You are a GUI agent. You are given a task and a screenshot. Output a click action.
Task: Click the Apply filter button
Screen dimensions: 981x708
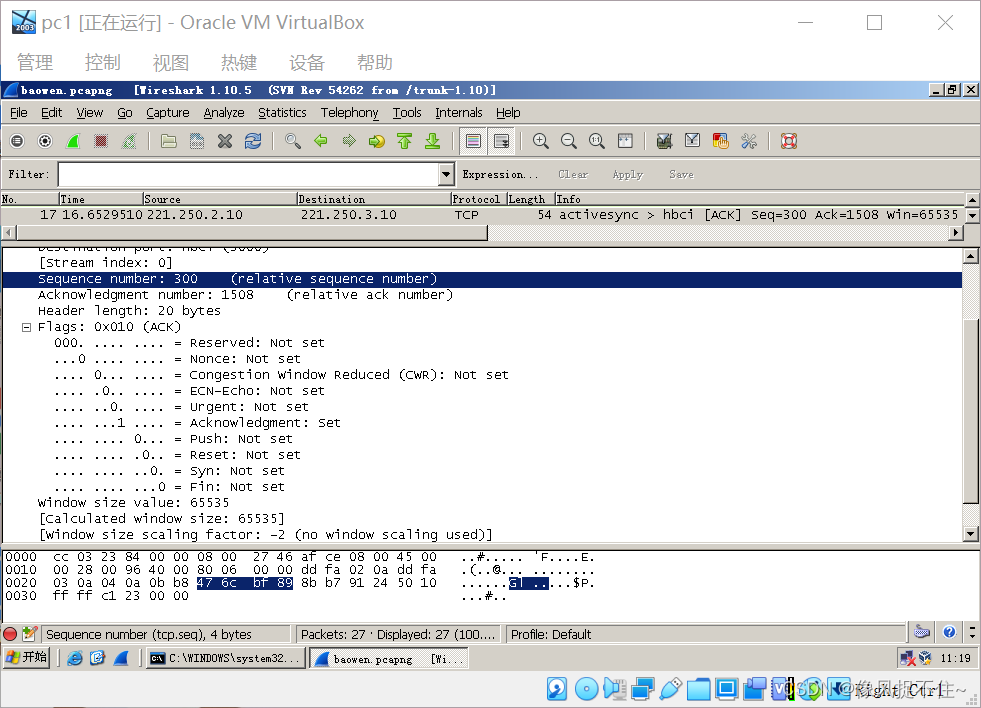coord(628,174)
